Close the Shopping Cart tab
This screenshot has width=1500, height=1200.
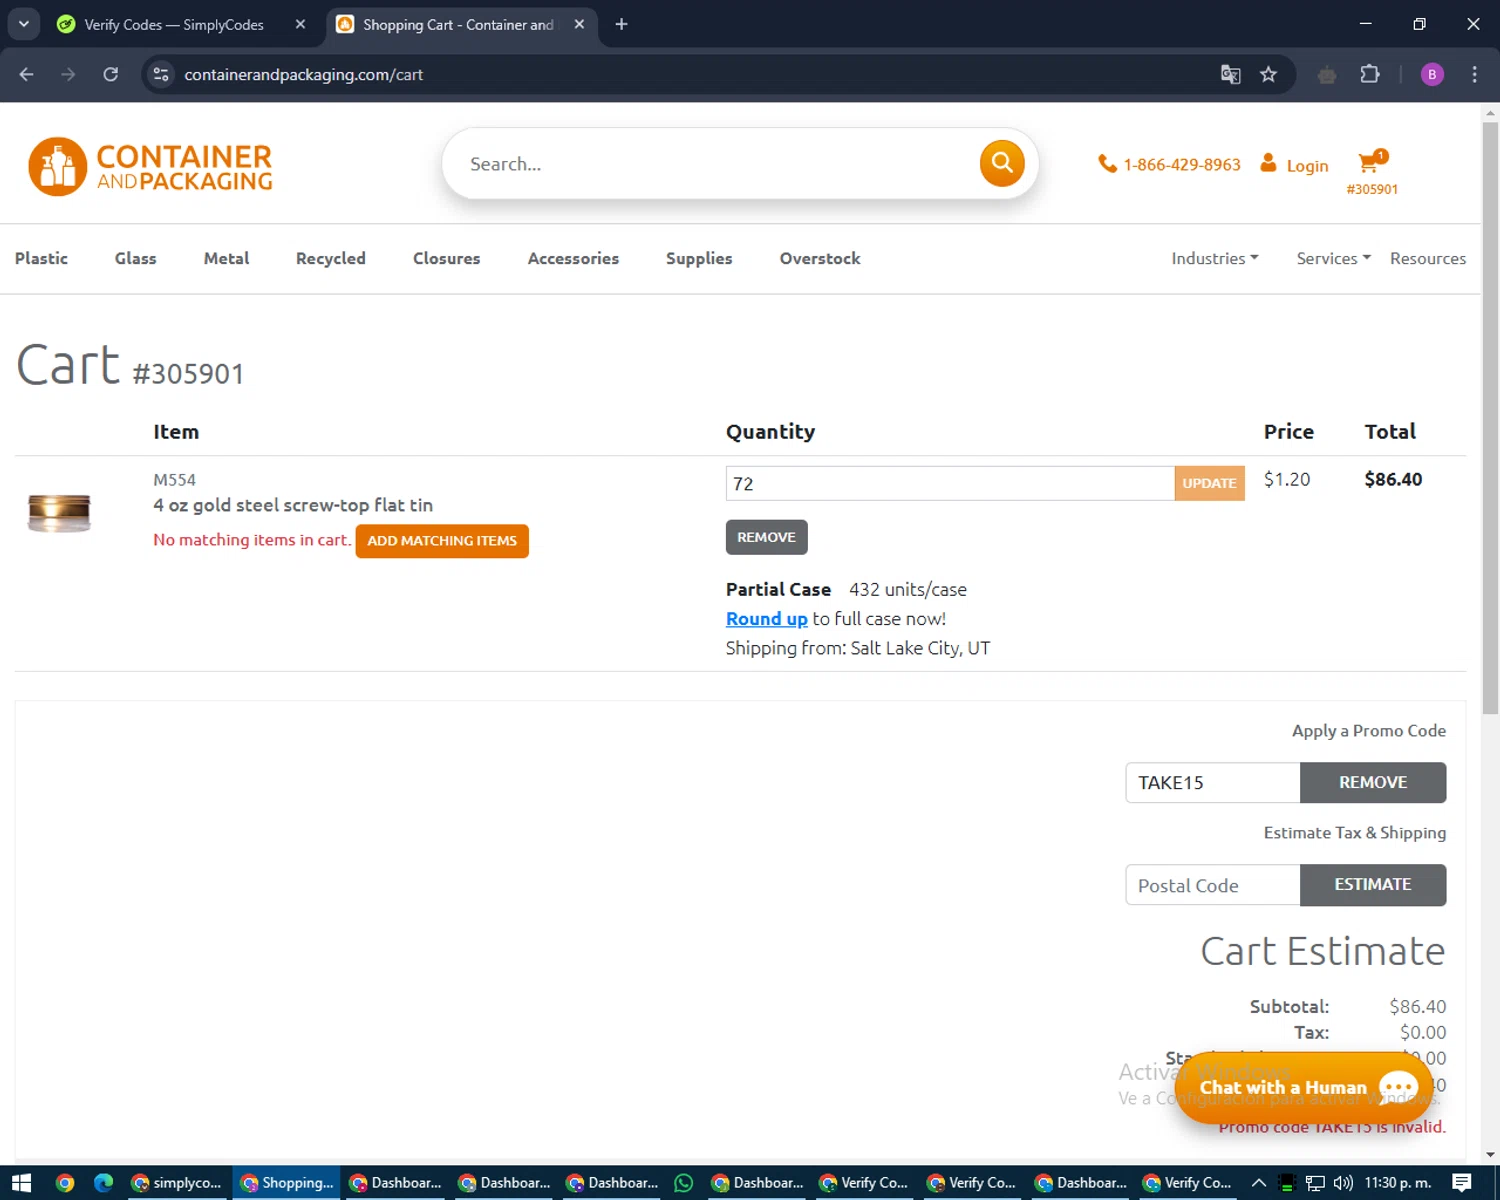579,24
